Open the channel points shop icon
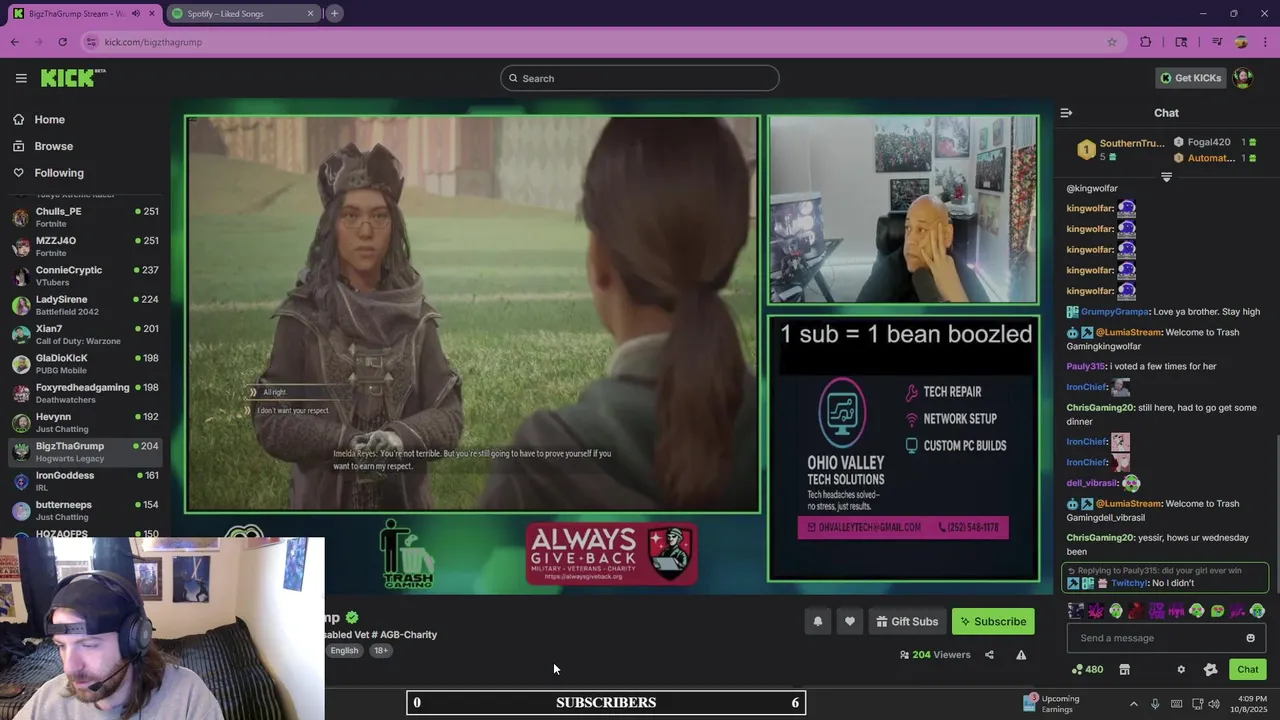The height and width of the screenshot is (720, 1280). 1124,669
